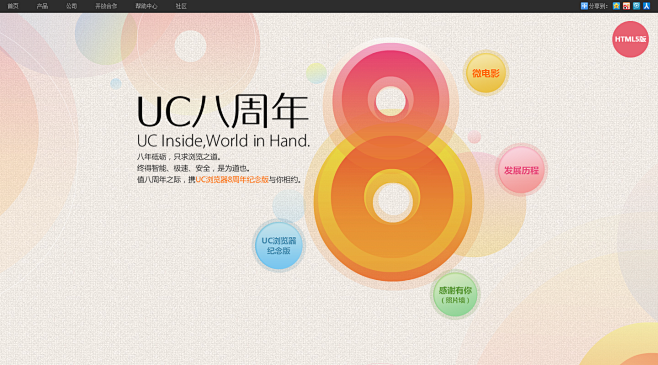Share to Qzone via the star icon
The height and width of the screenshot is (365, 658).
click(x=616, y=6)
